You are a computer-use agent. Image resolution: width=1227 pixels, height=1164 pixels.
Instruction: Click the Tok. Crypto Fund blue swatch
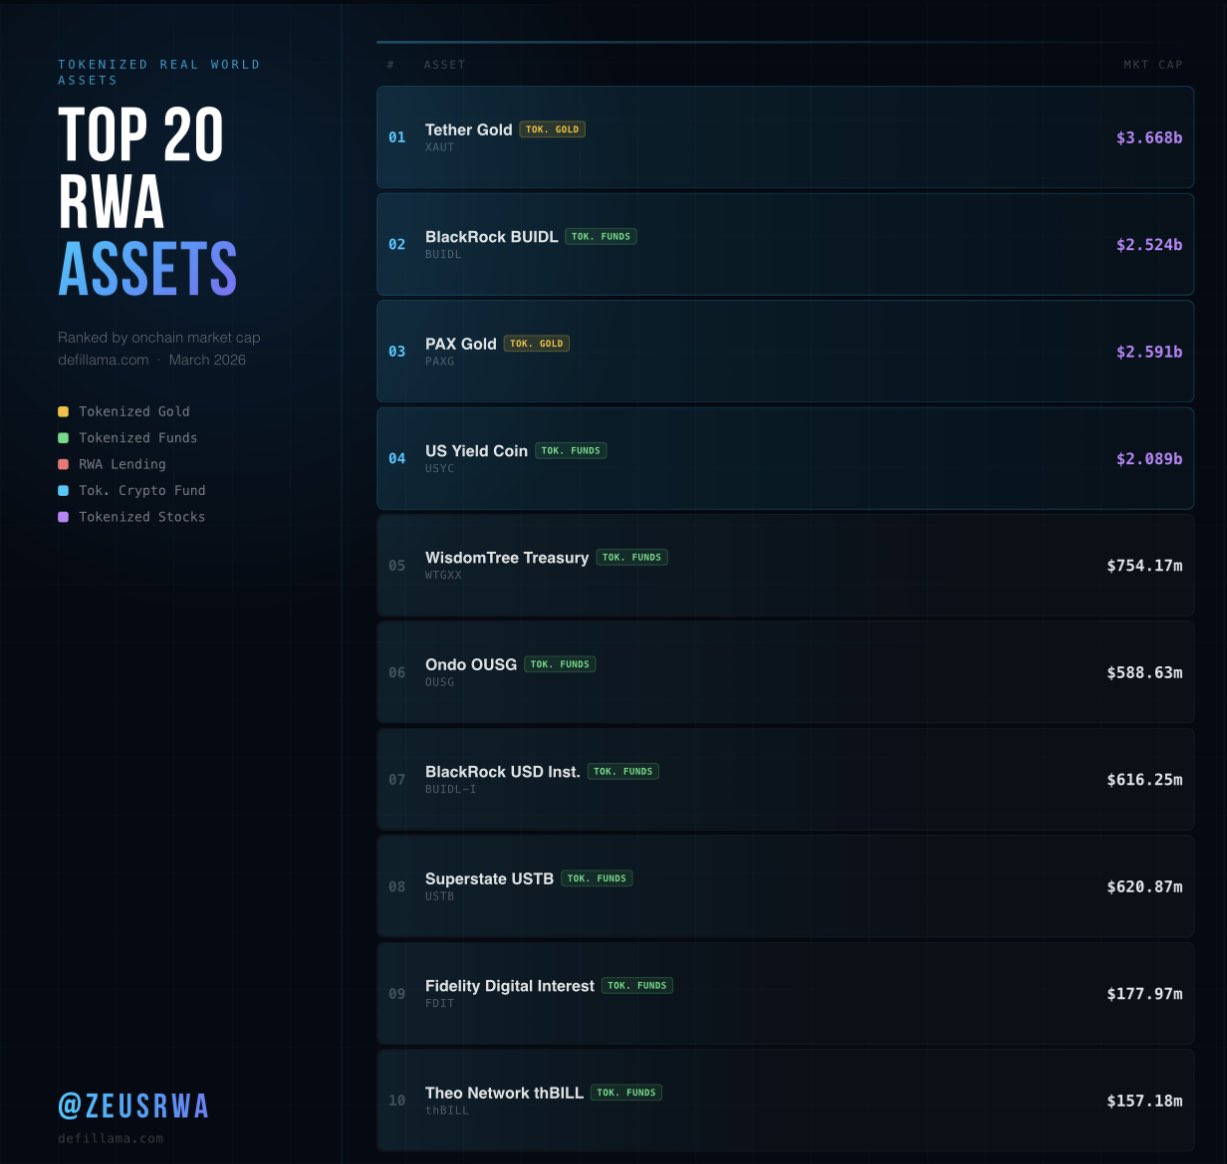(x=63, y=490)
